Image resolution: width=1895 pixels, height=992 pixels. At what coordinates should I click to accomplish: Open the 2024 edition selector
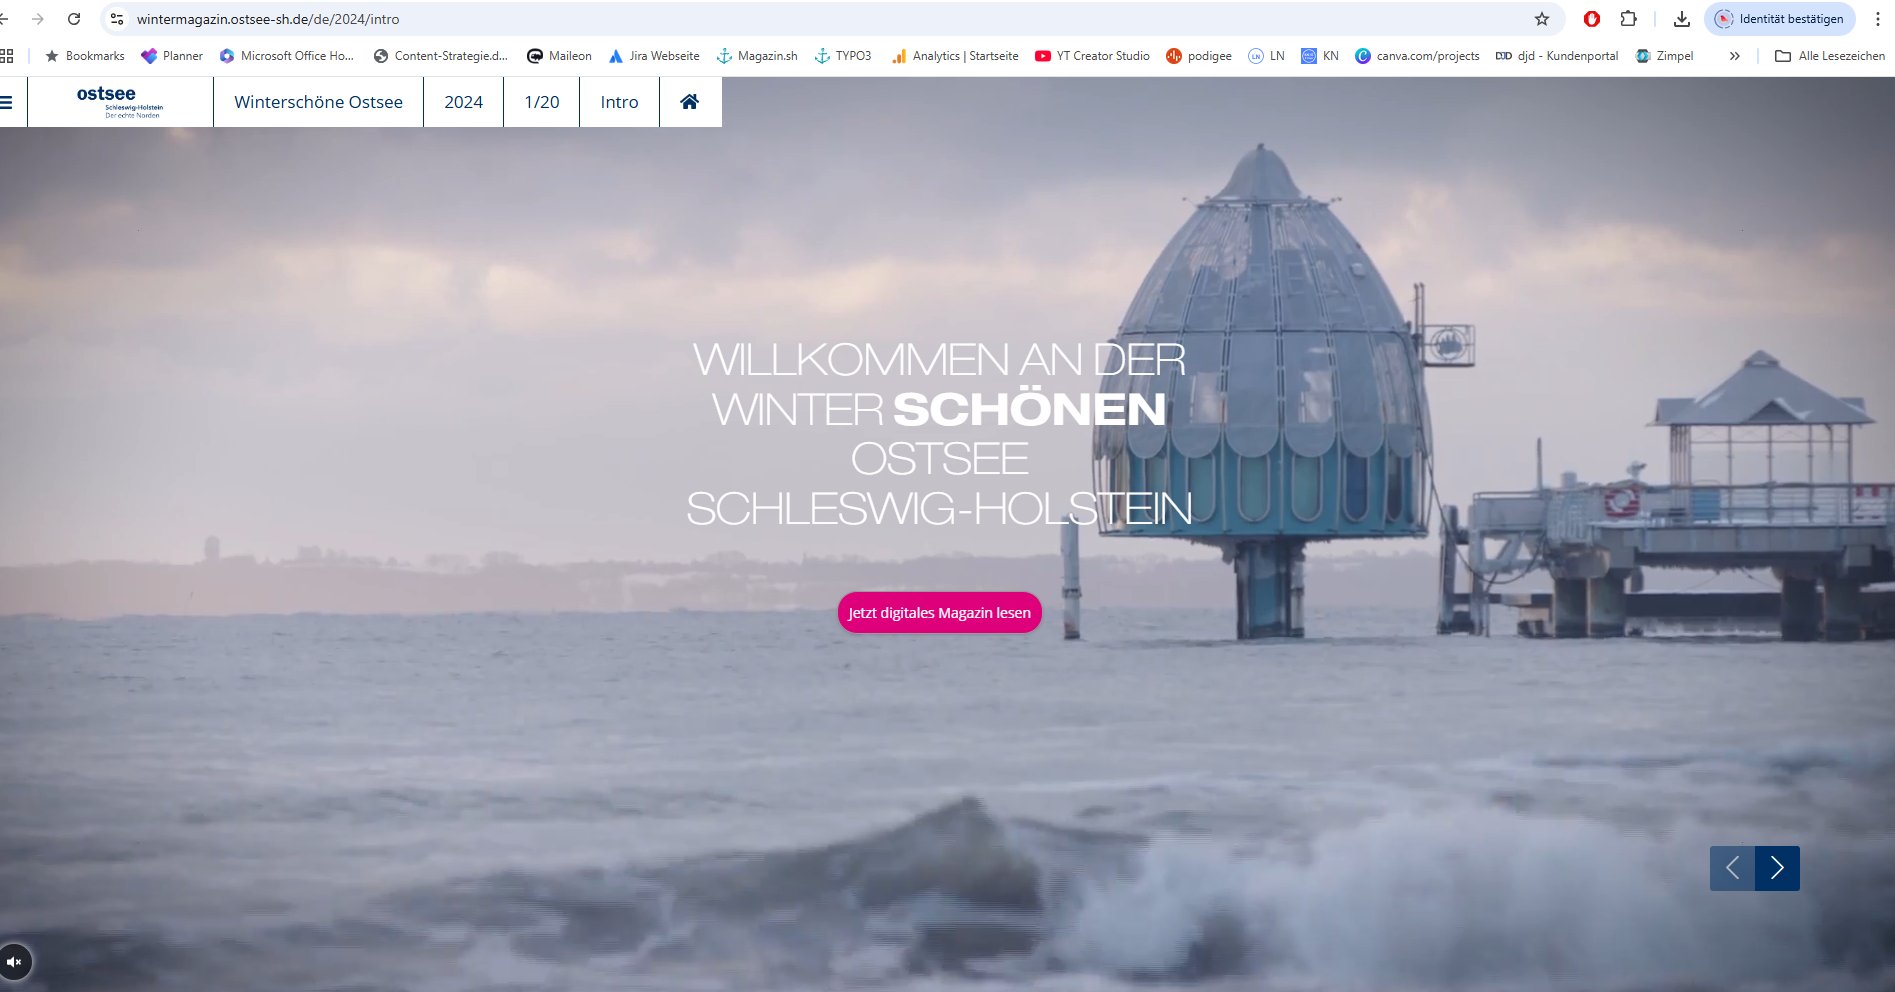463,101
